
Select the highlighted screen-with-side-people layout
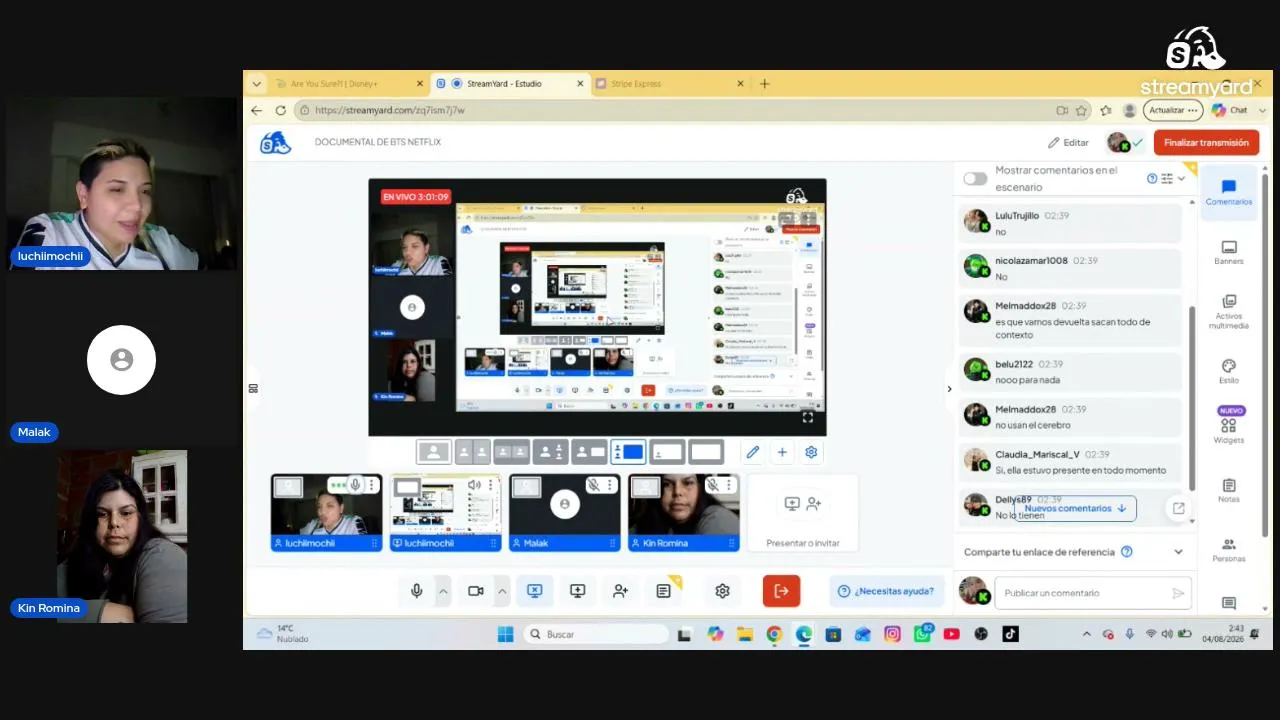pos(628,452)
